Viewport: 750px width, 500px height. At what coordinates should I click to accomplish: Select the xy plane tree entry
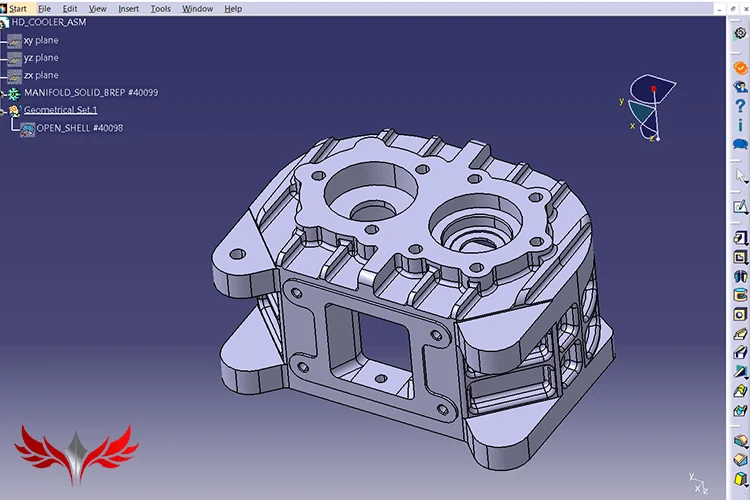point(41,40)
